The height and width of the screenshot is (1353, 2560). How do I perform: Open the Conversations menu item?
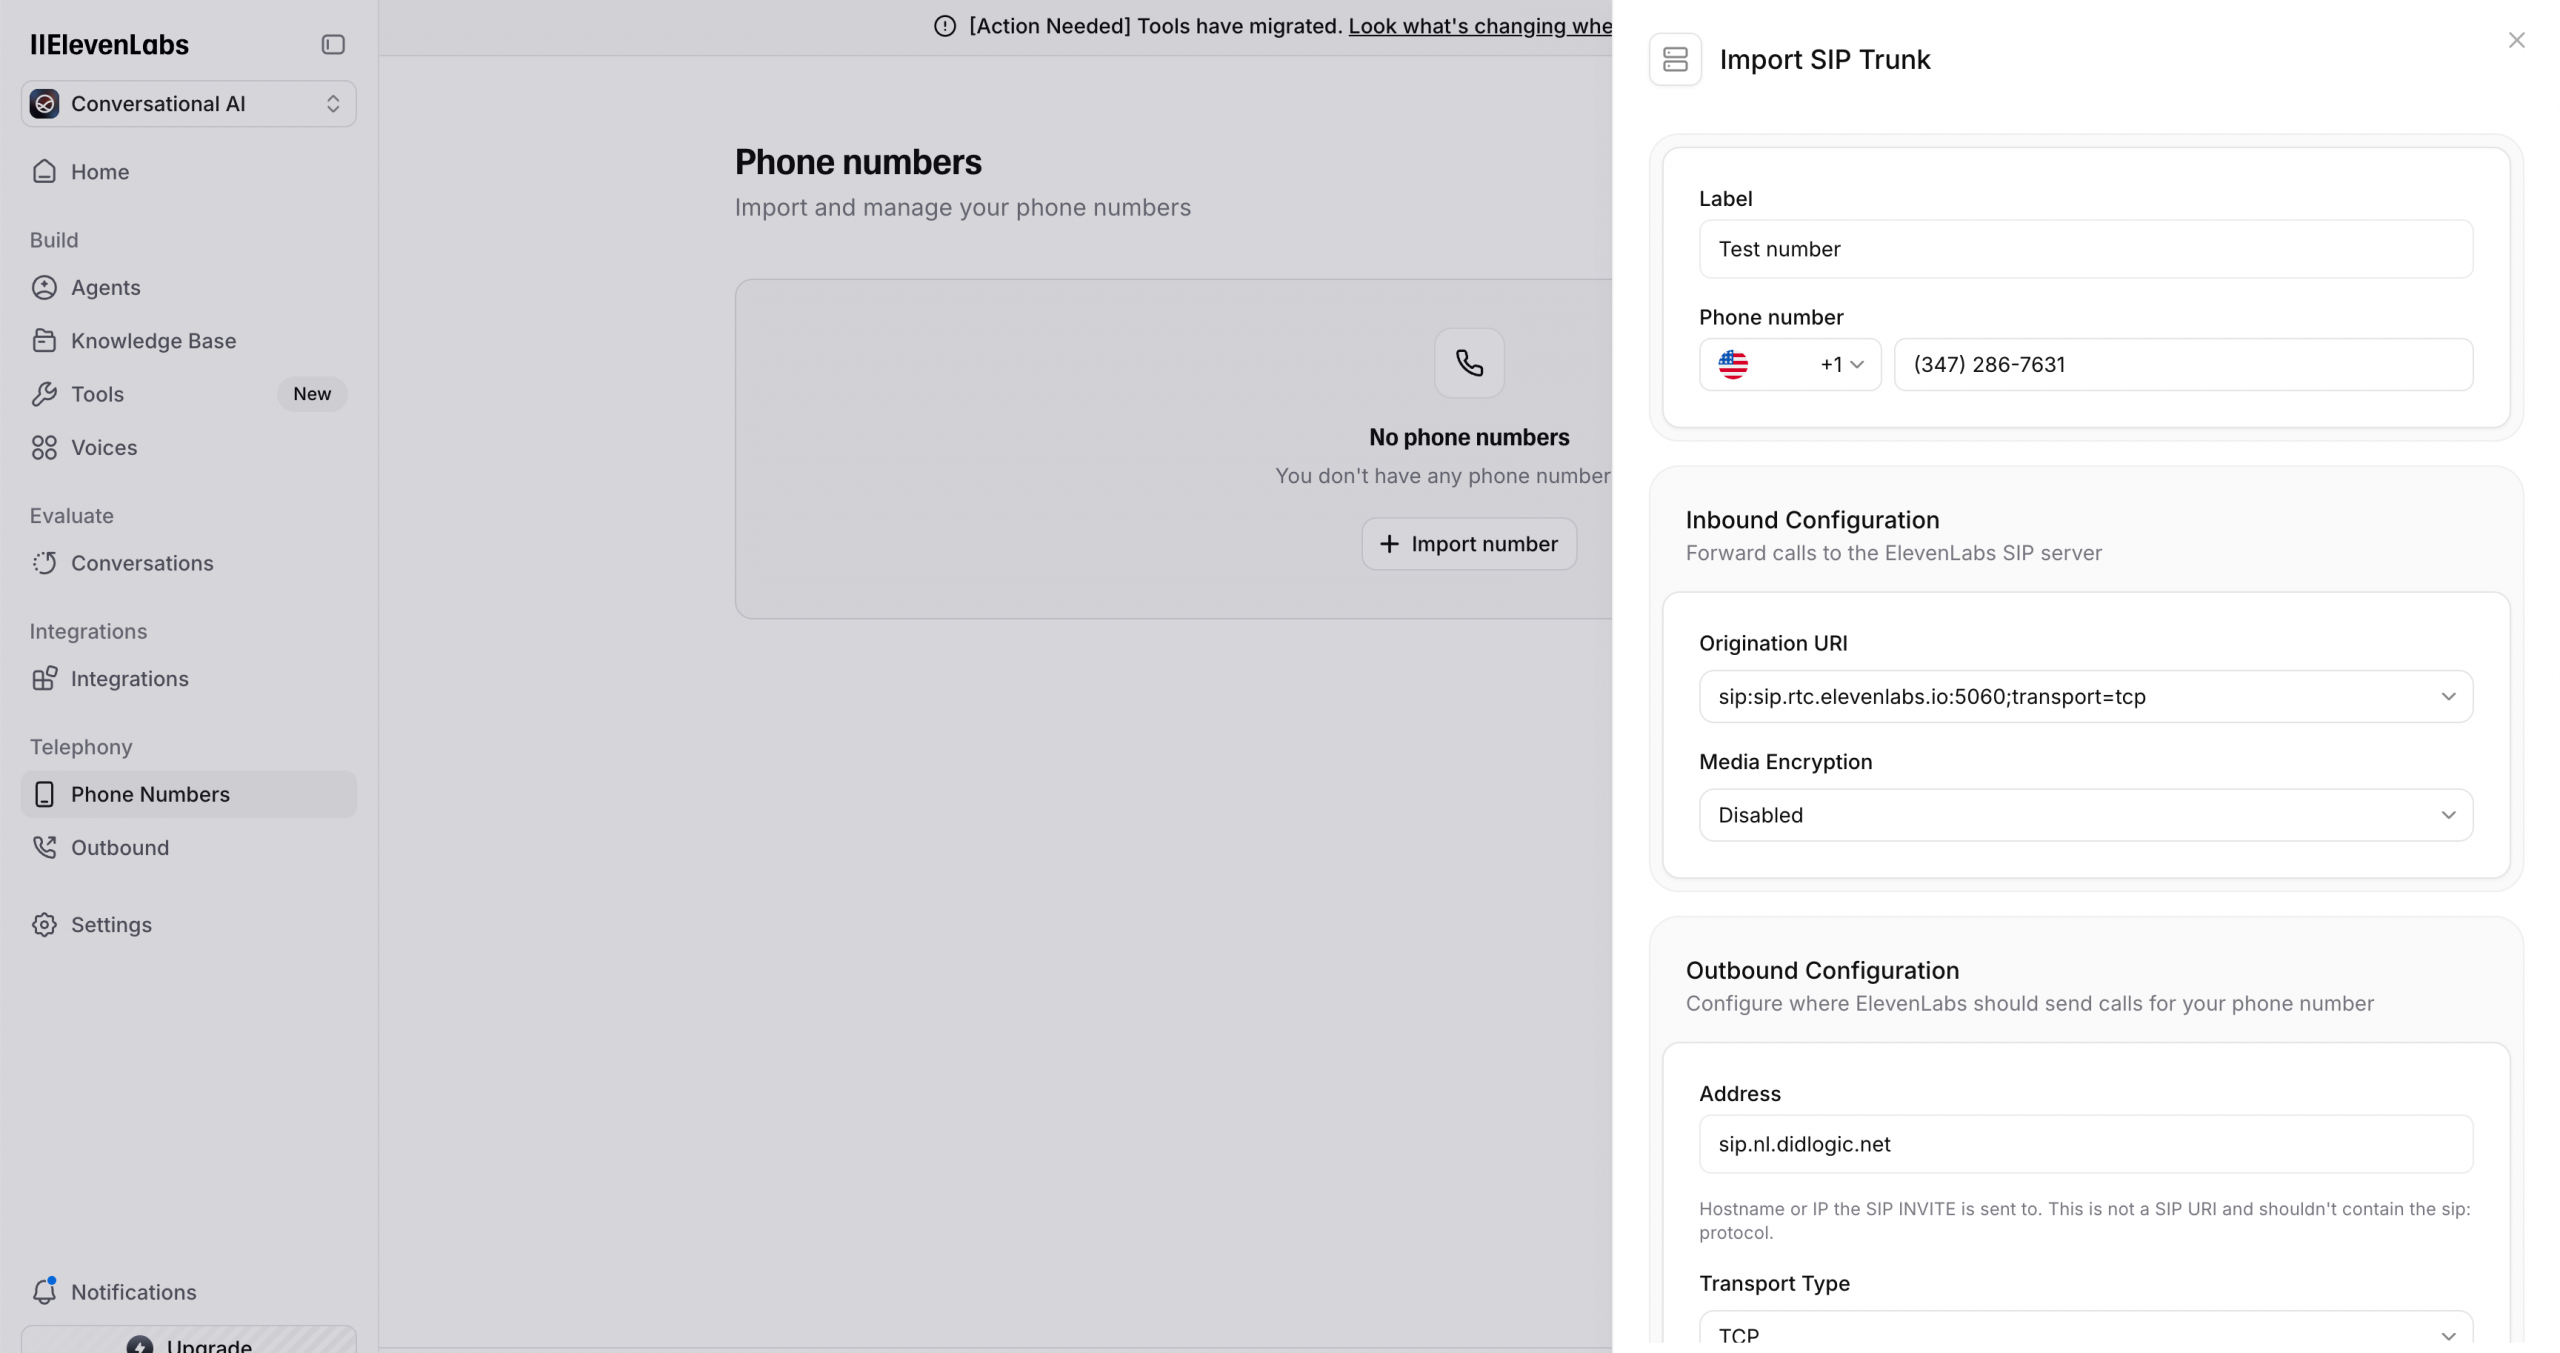tap(142, 563)
